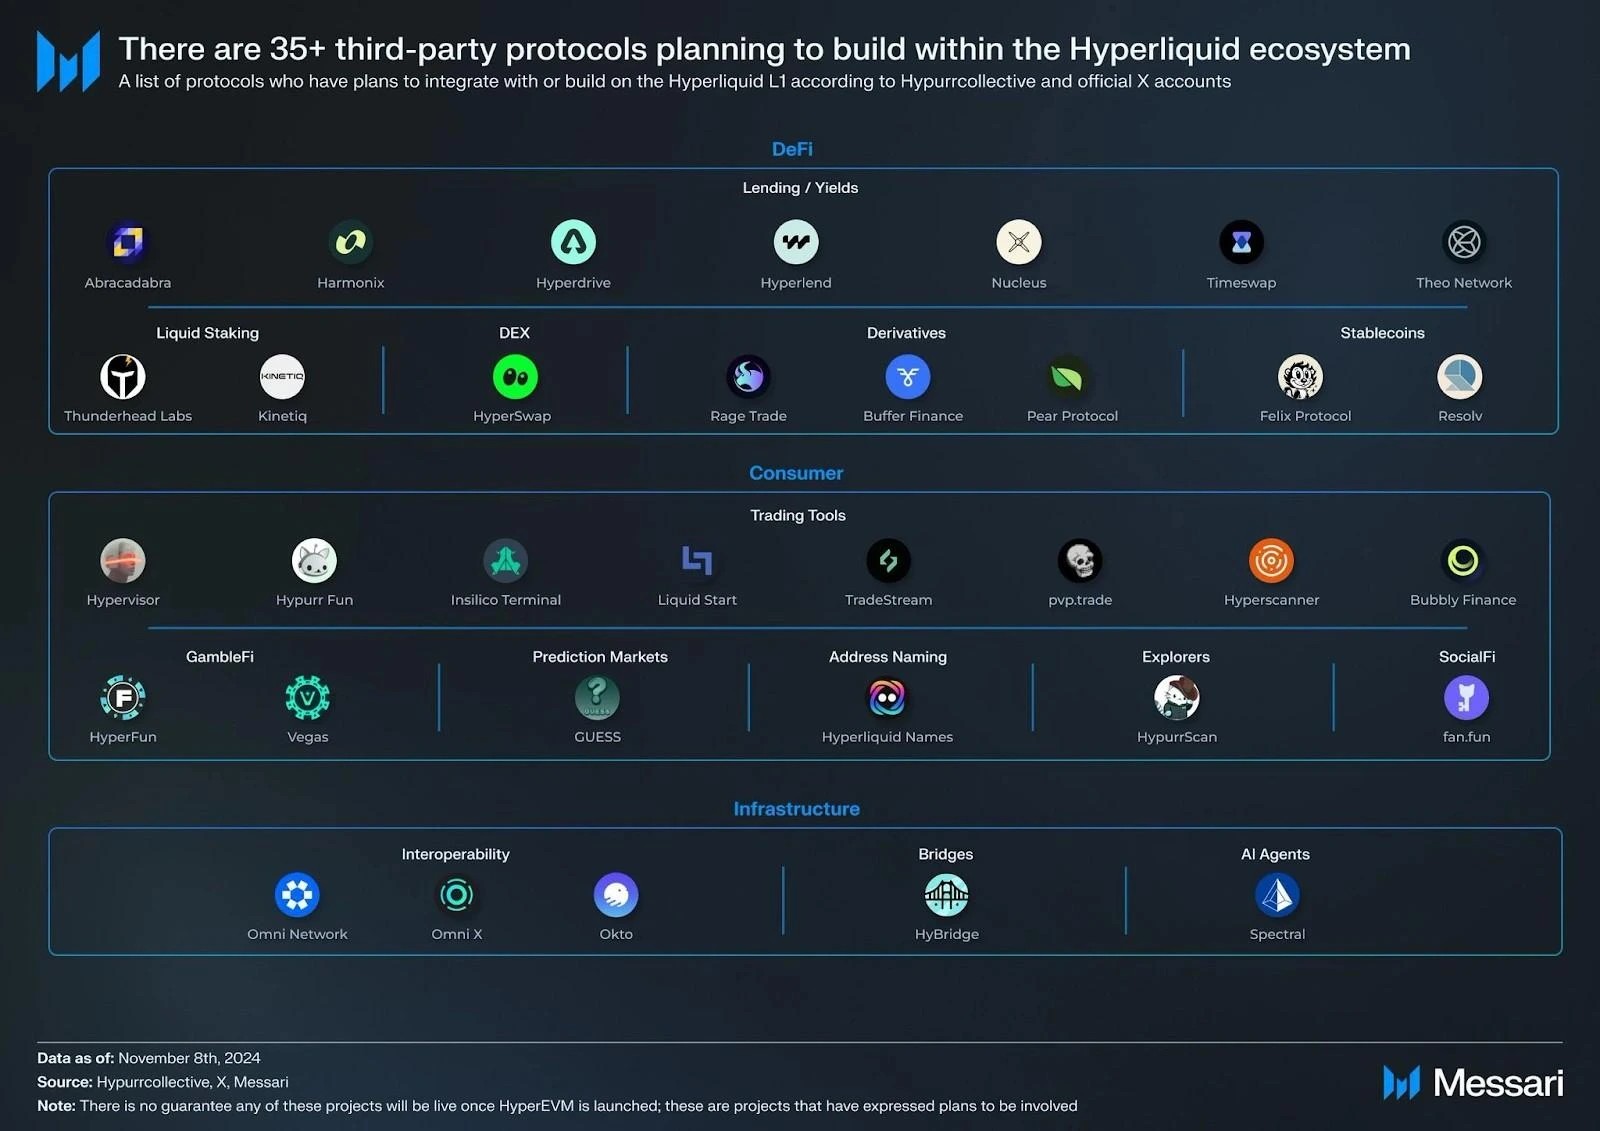Select the Rage Trade derivatives icon
The image size is (1600, 1131).
point(748,378)
